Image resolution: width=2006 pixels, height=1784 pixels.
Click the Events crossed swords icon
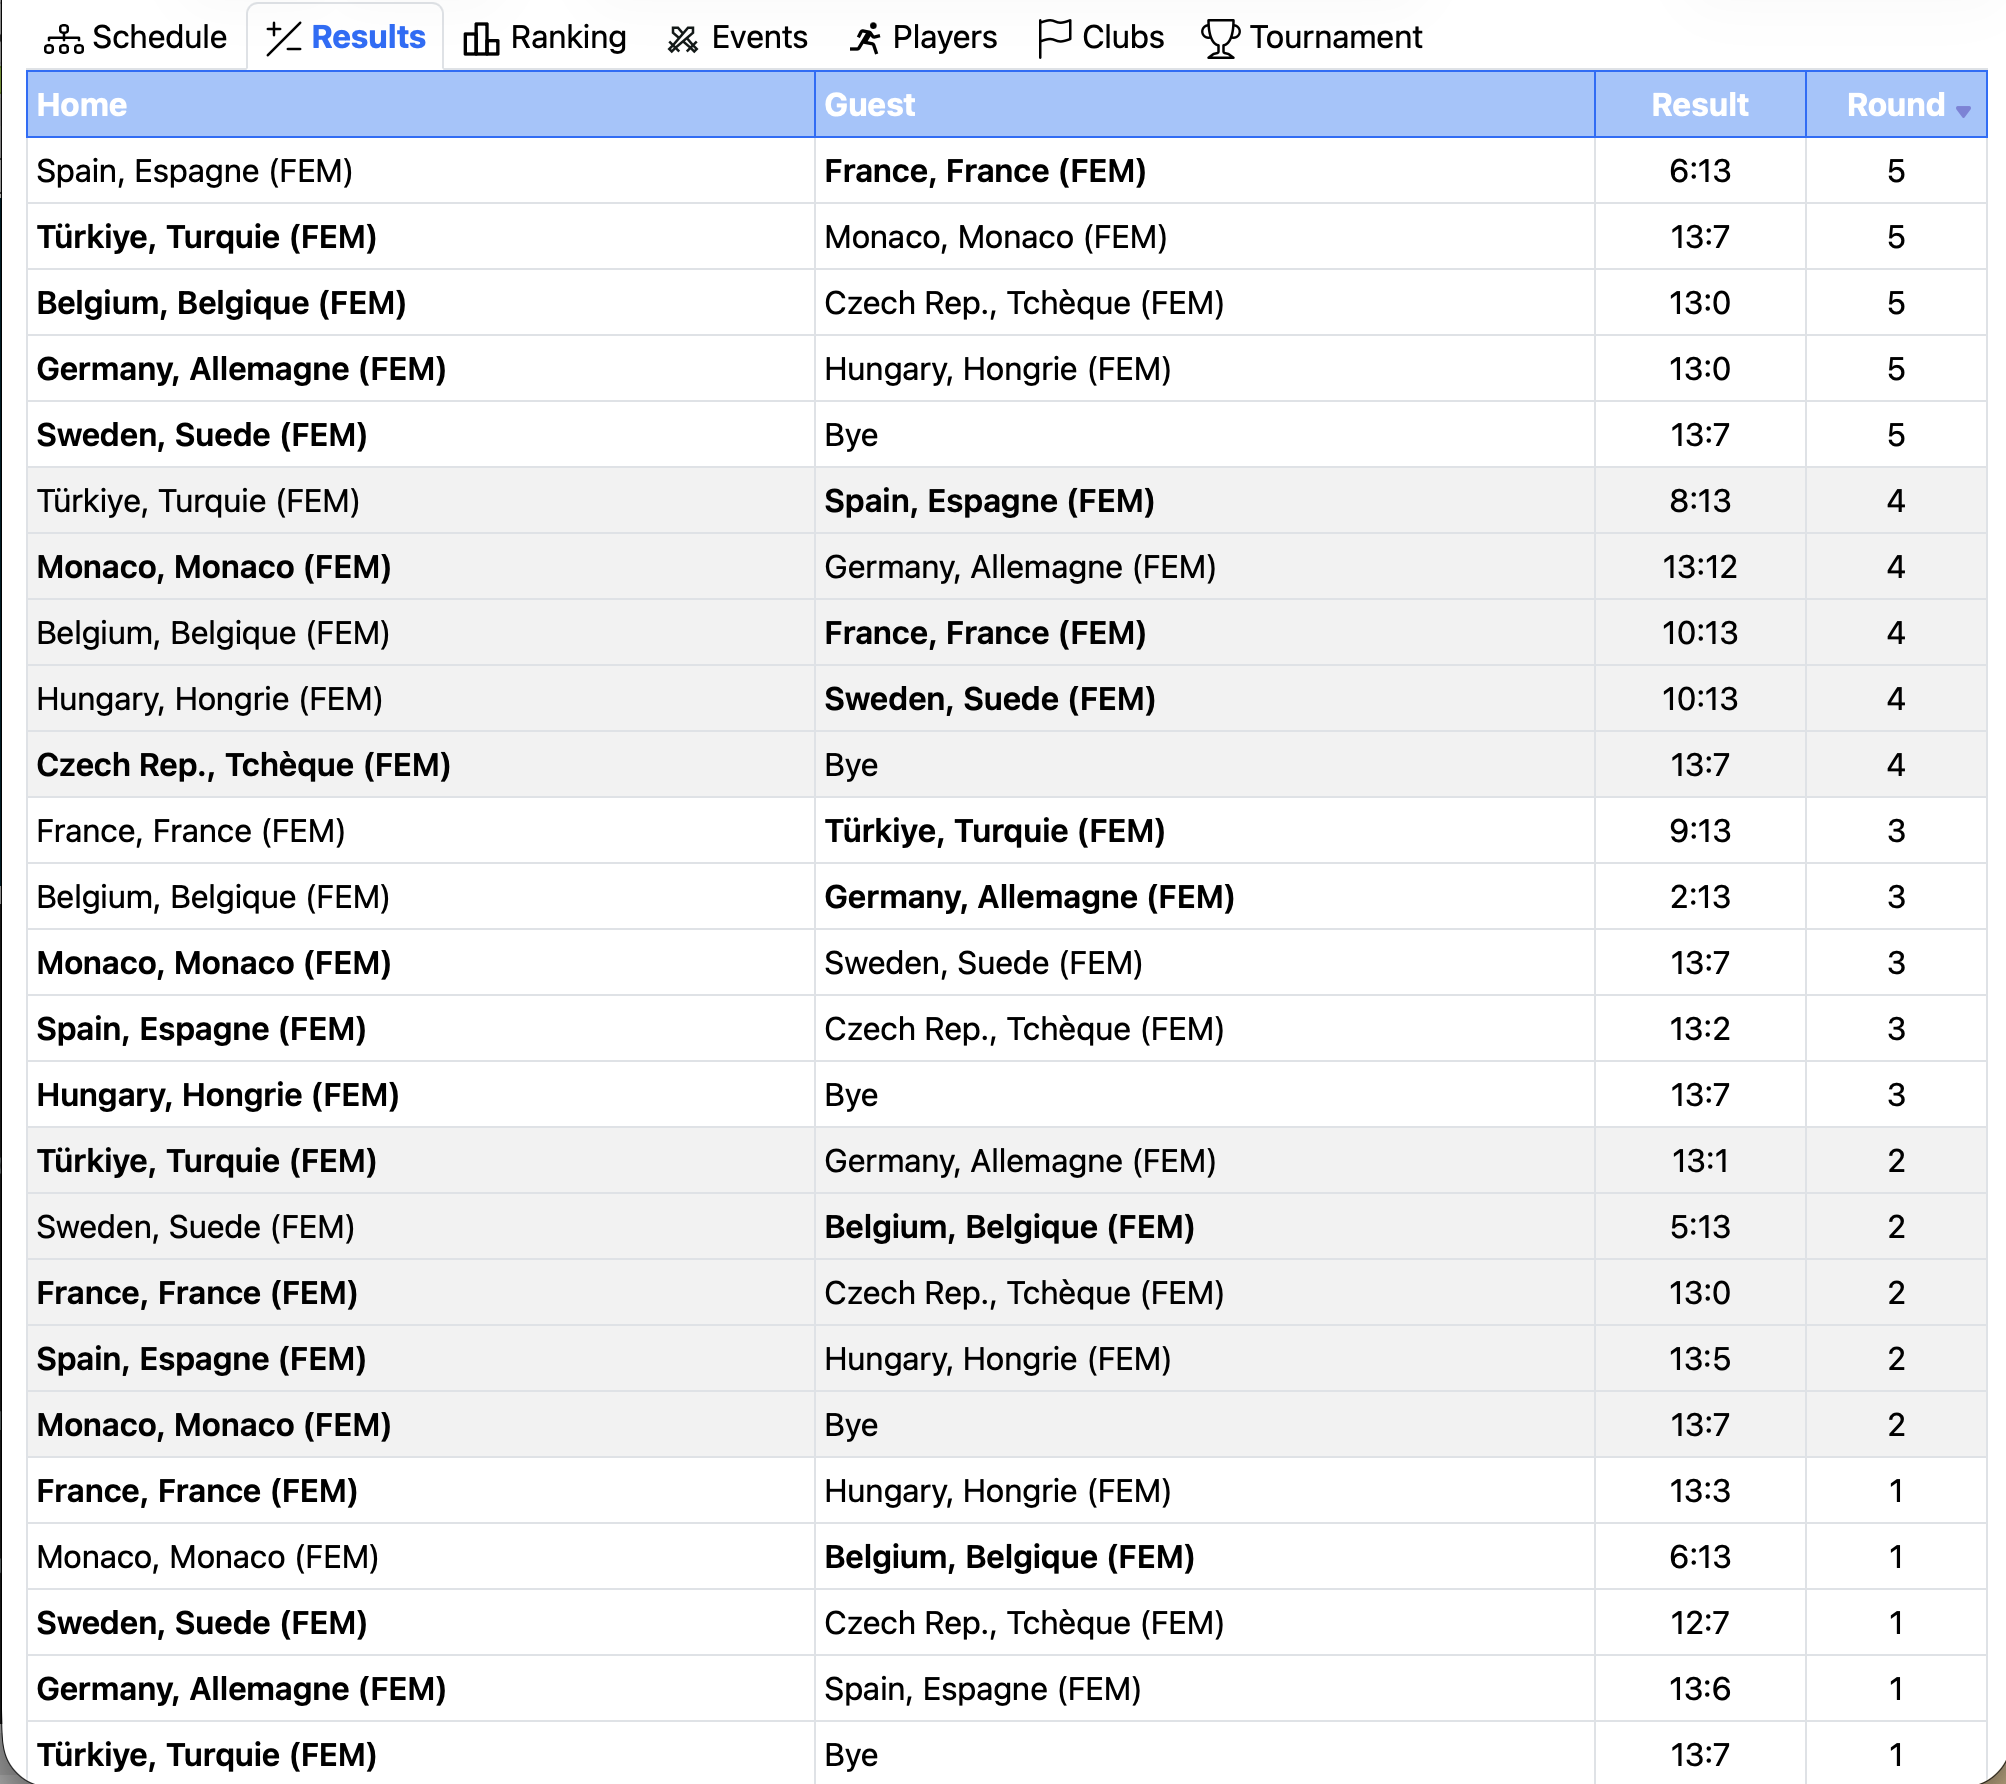[x=683, y=39]
